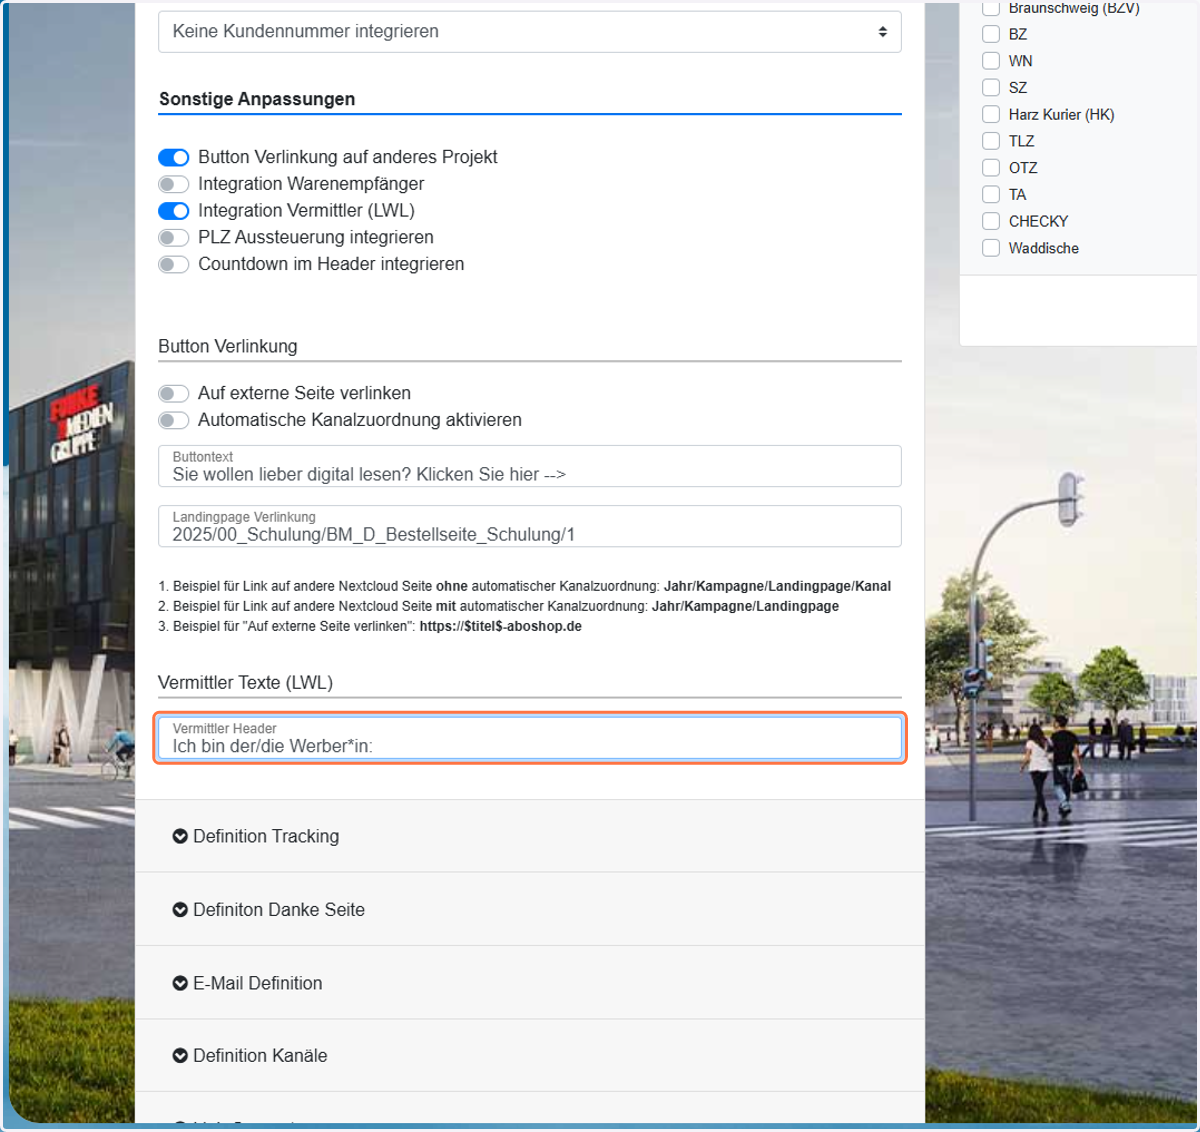The image size is (1200, 1132).
Task: Click chevron icon beside Definition Tracking
Action: (180, 836)
